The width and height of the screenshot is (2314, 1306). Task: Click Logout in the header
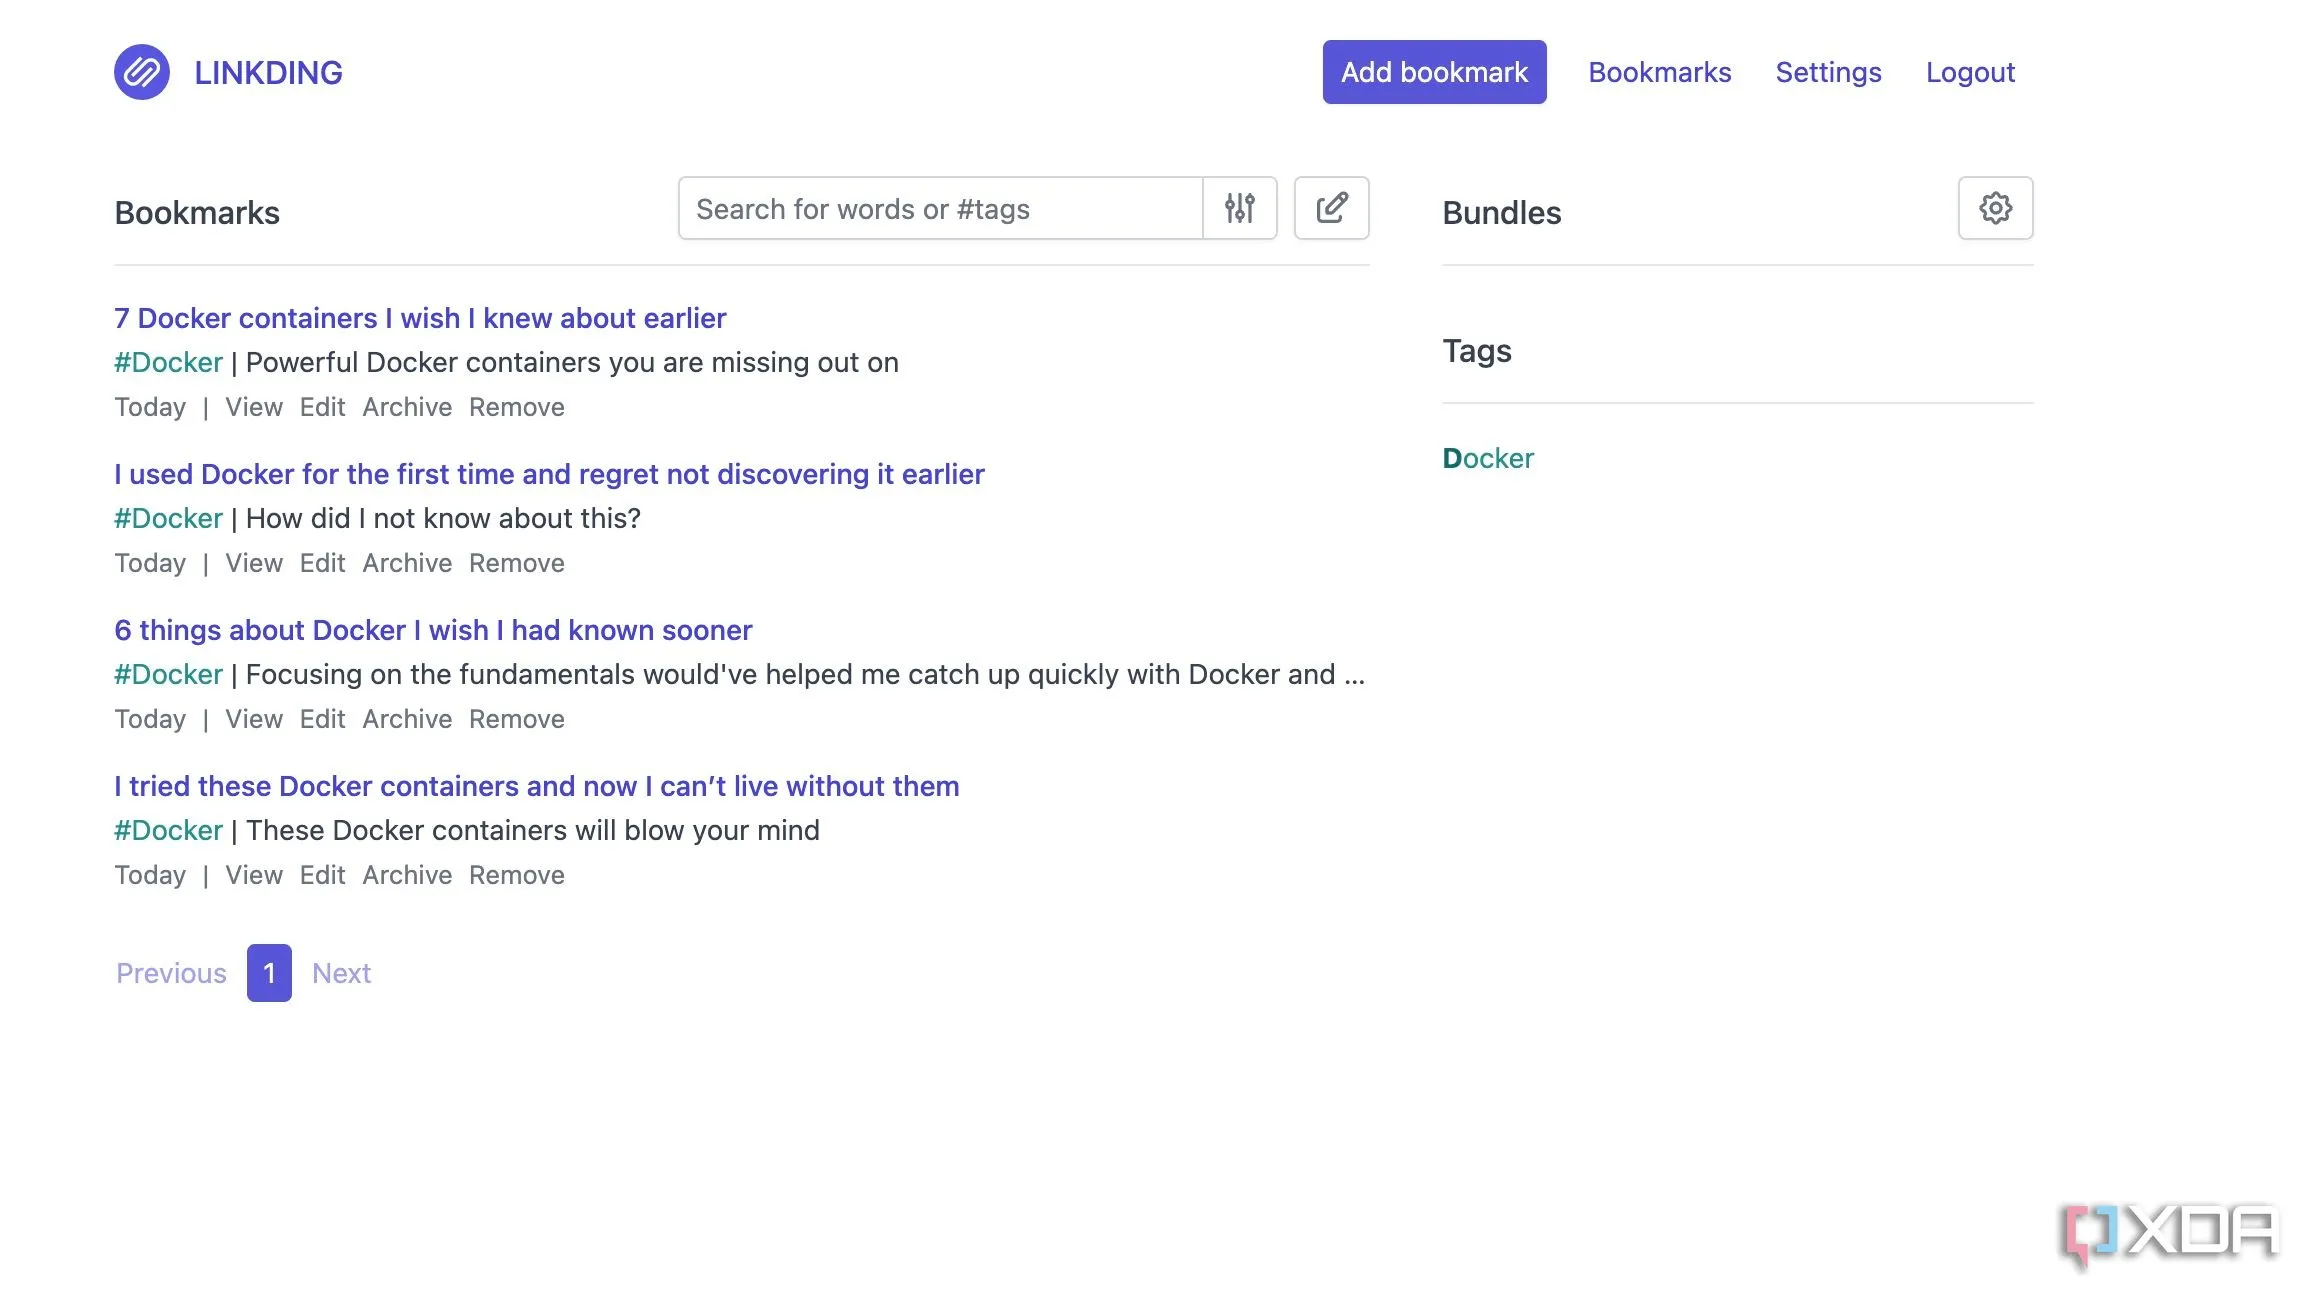(x=1969, y=72)
